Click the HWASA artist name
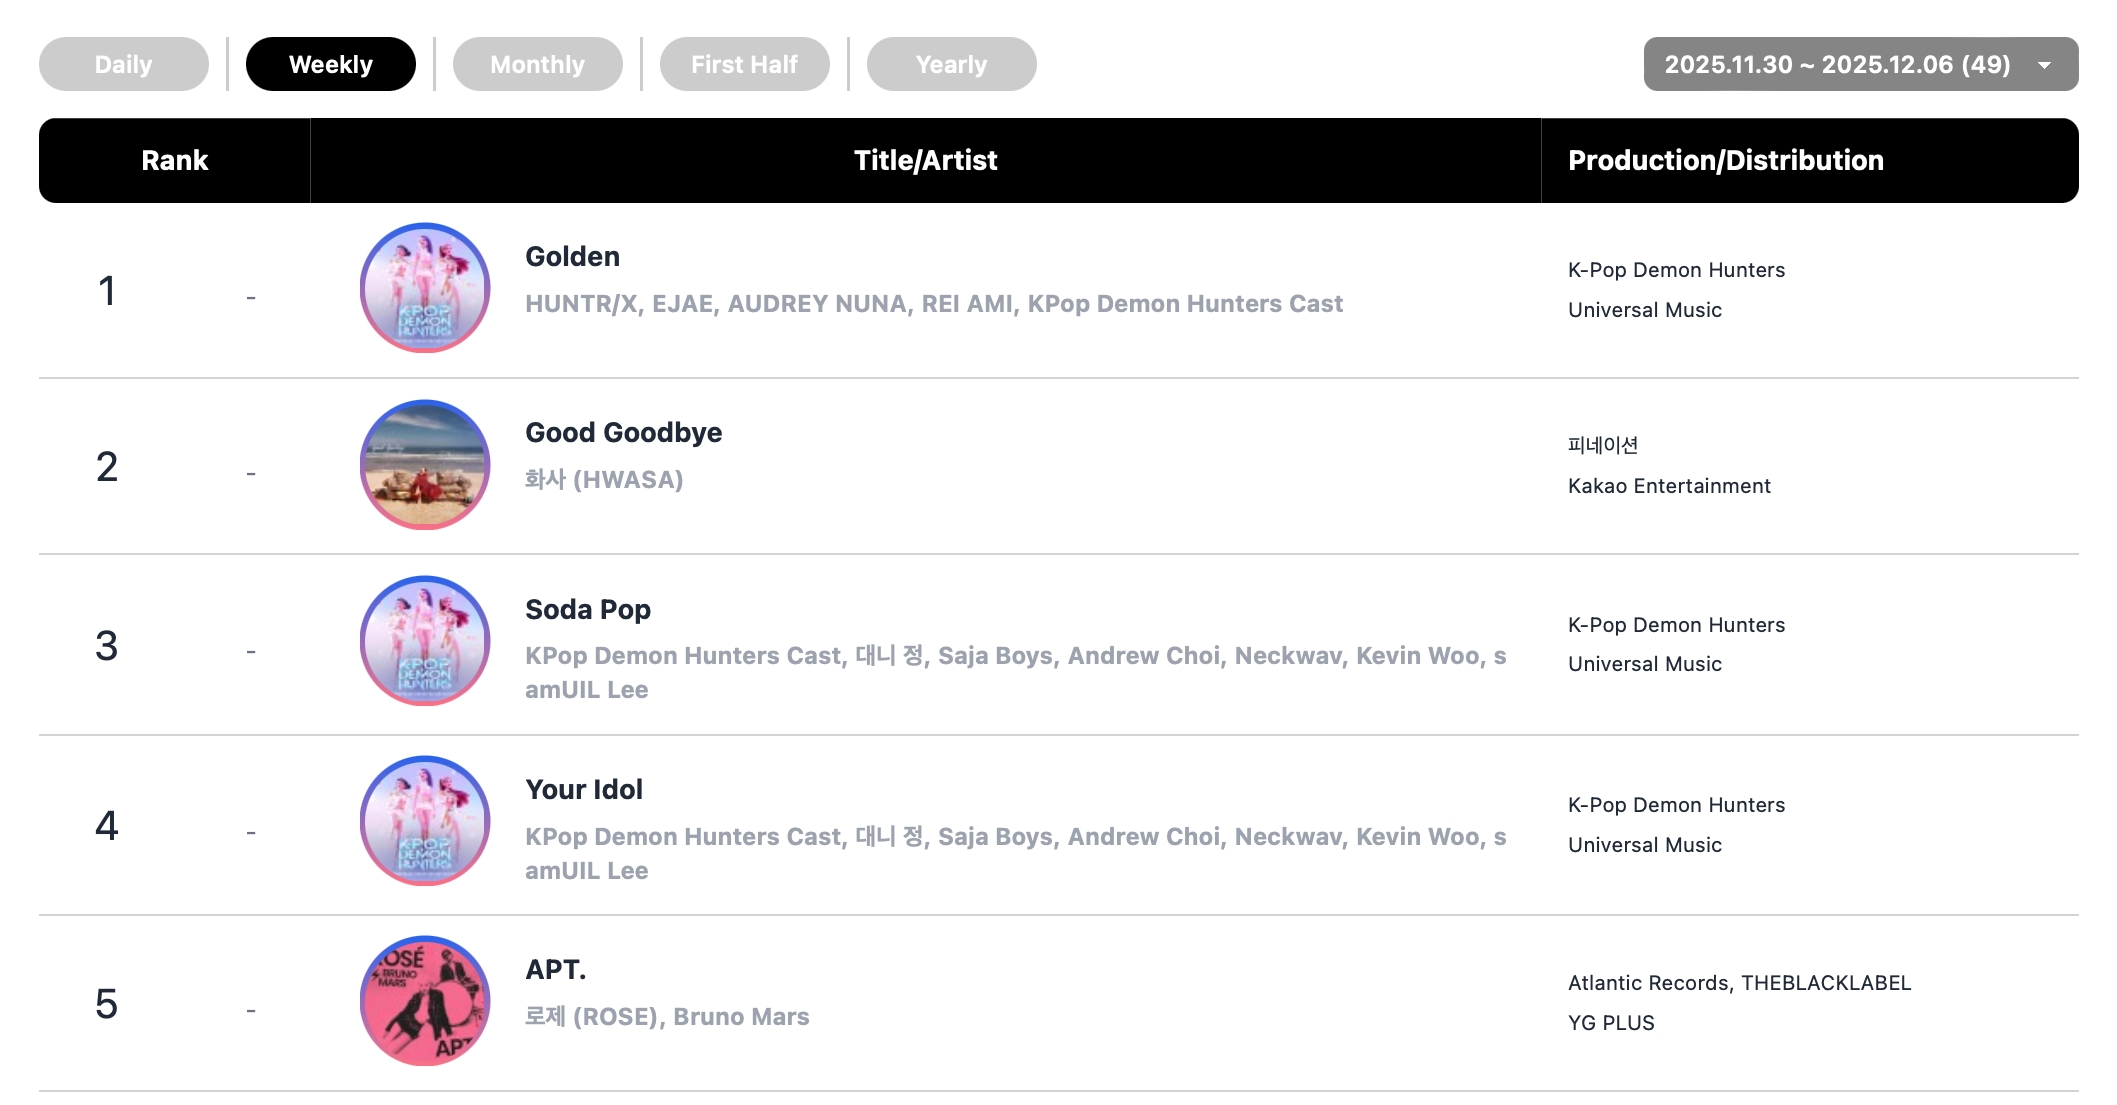2117x1105 pixels. (604, 480)
